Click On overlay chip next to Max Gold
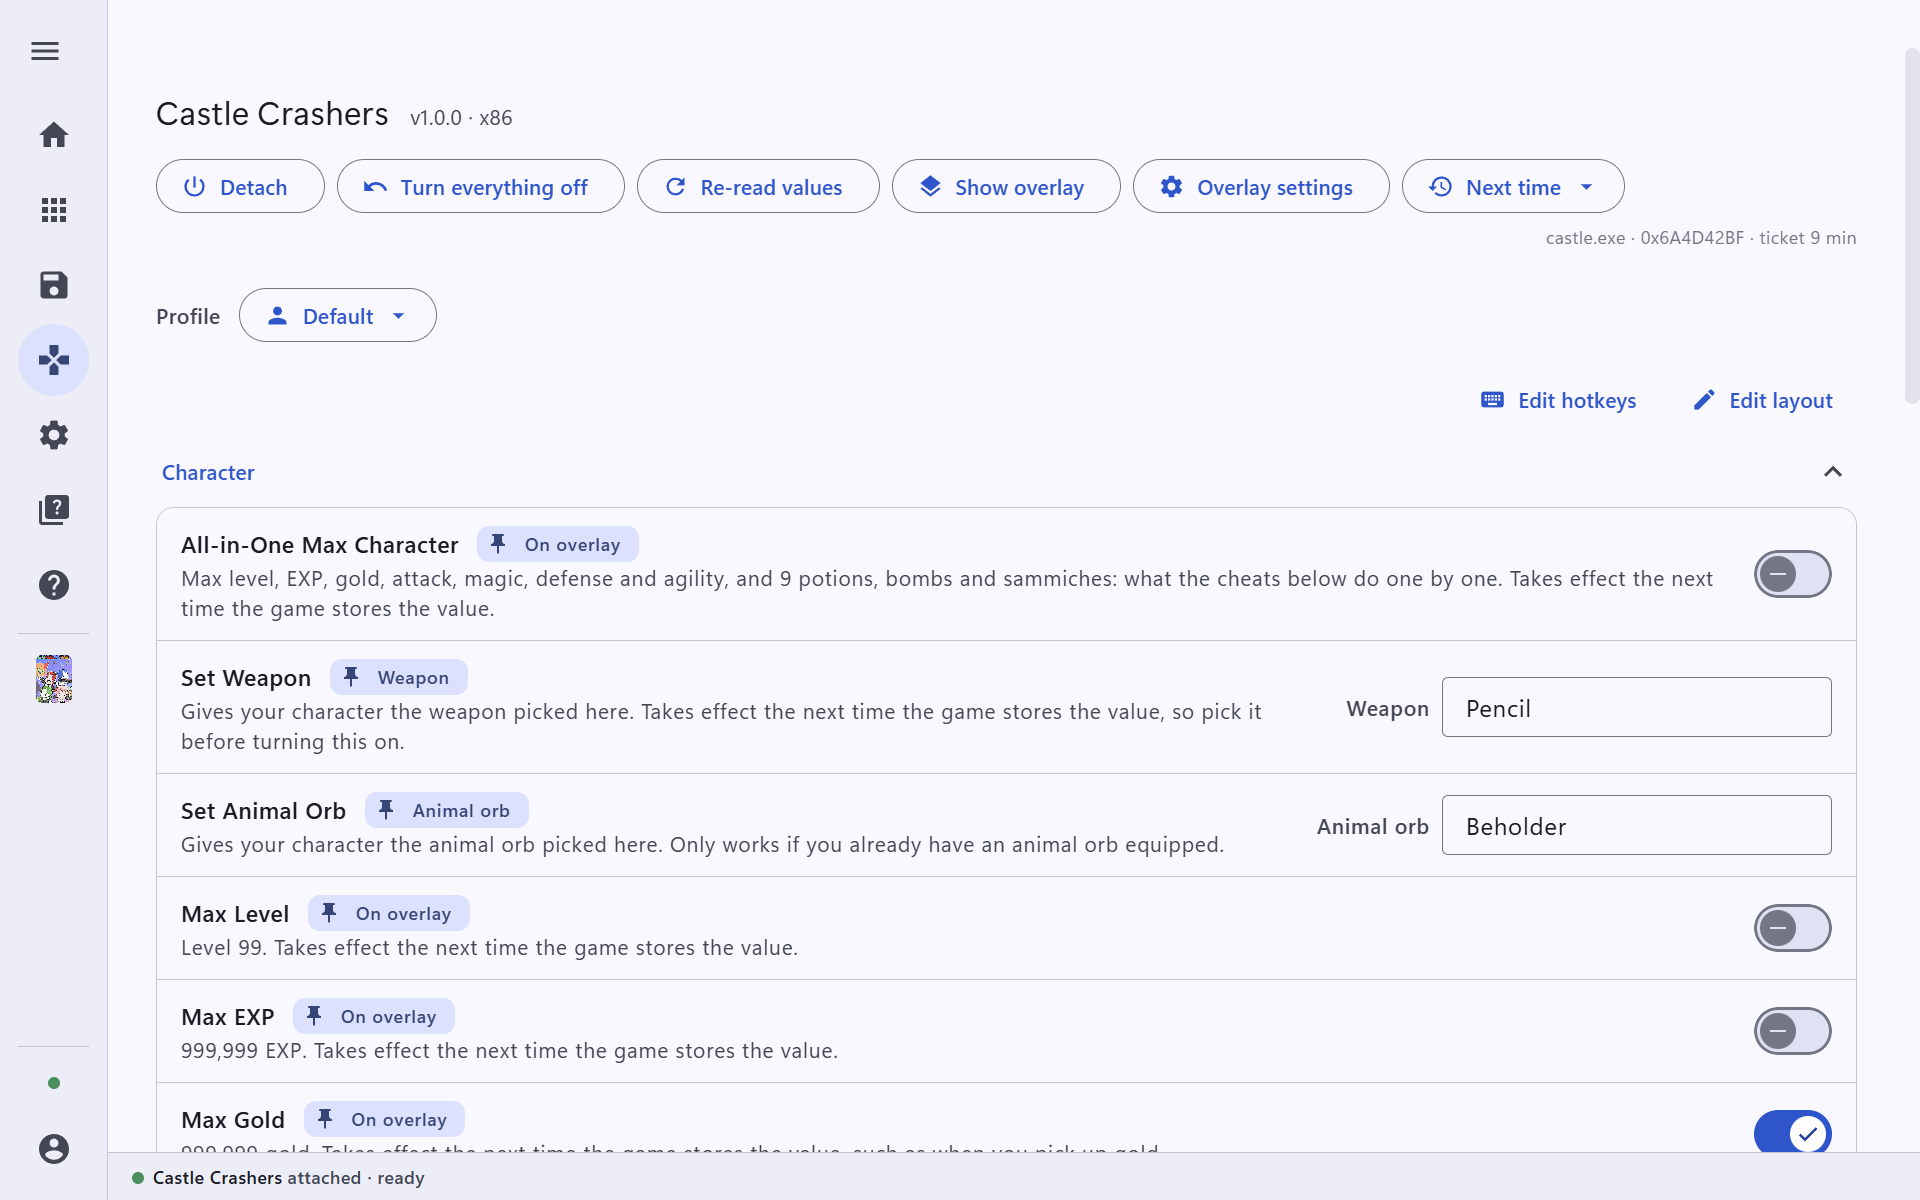1920x1200 pixels. pos(384,1120)
